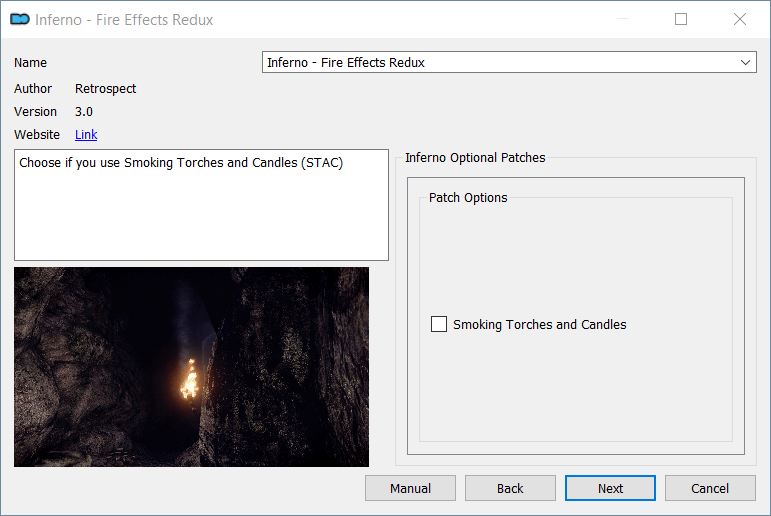Viewport: 771px width, 516px height.
Task: Click the Smoking Torches and Candles label
Action: 539,325
